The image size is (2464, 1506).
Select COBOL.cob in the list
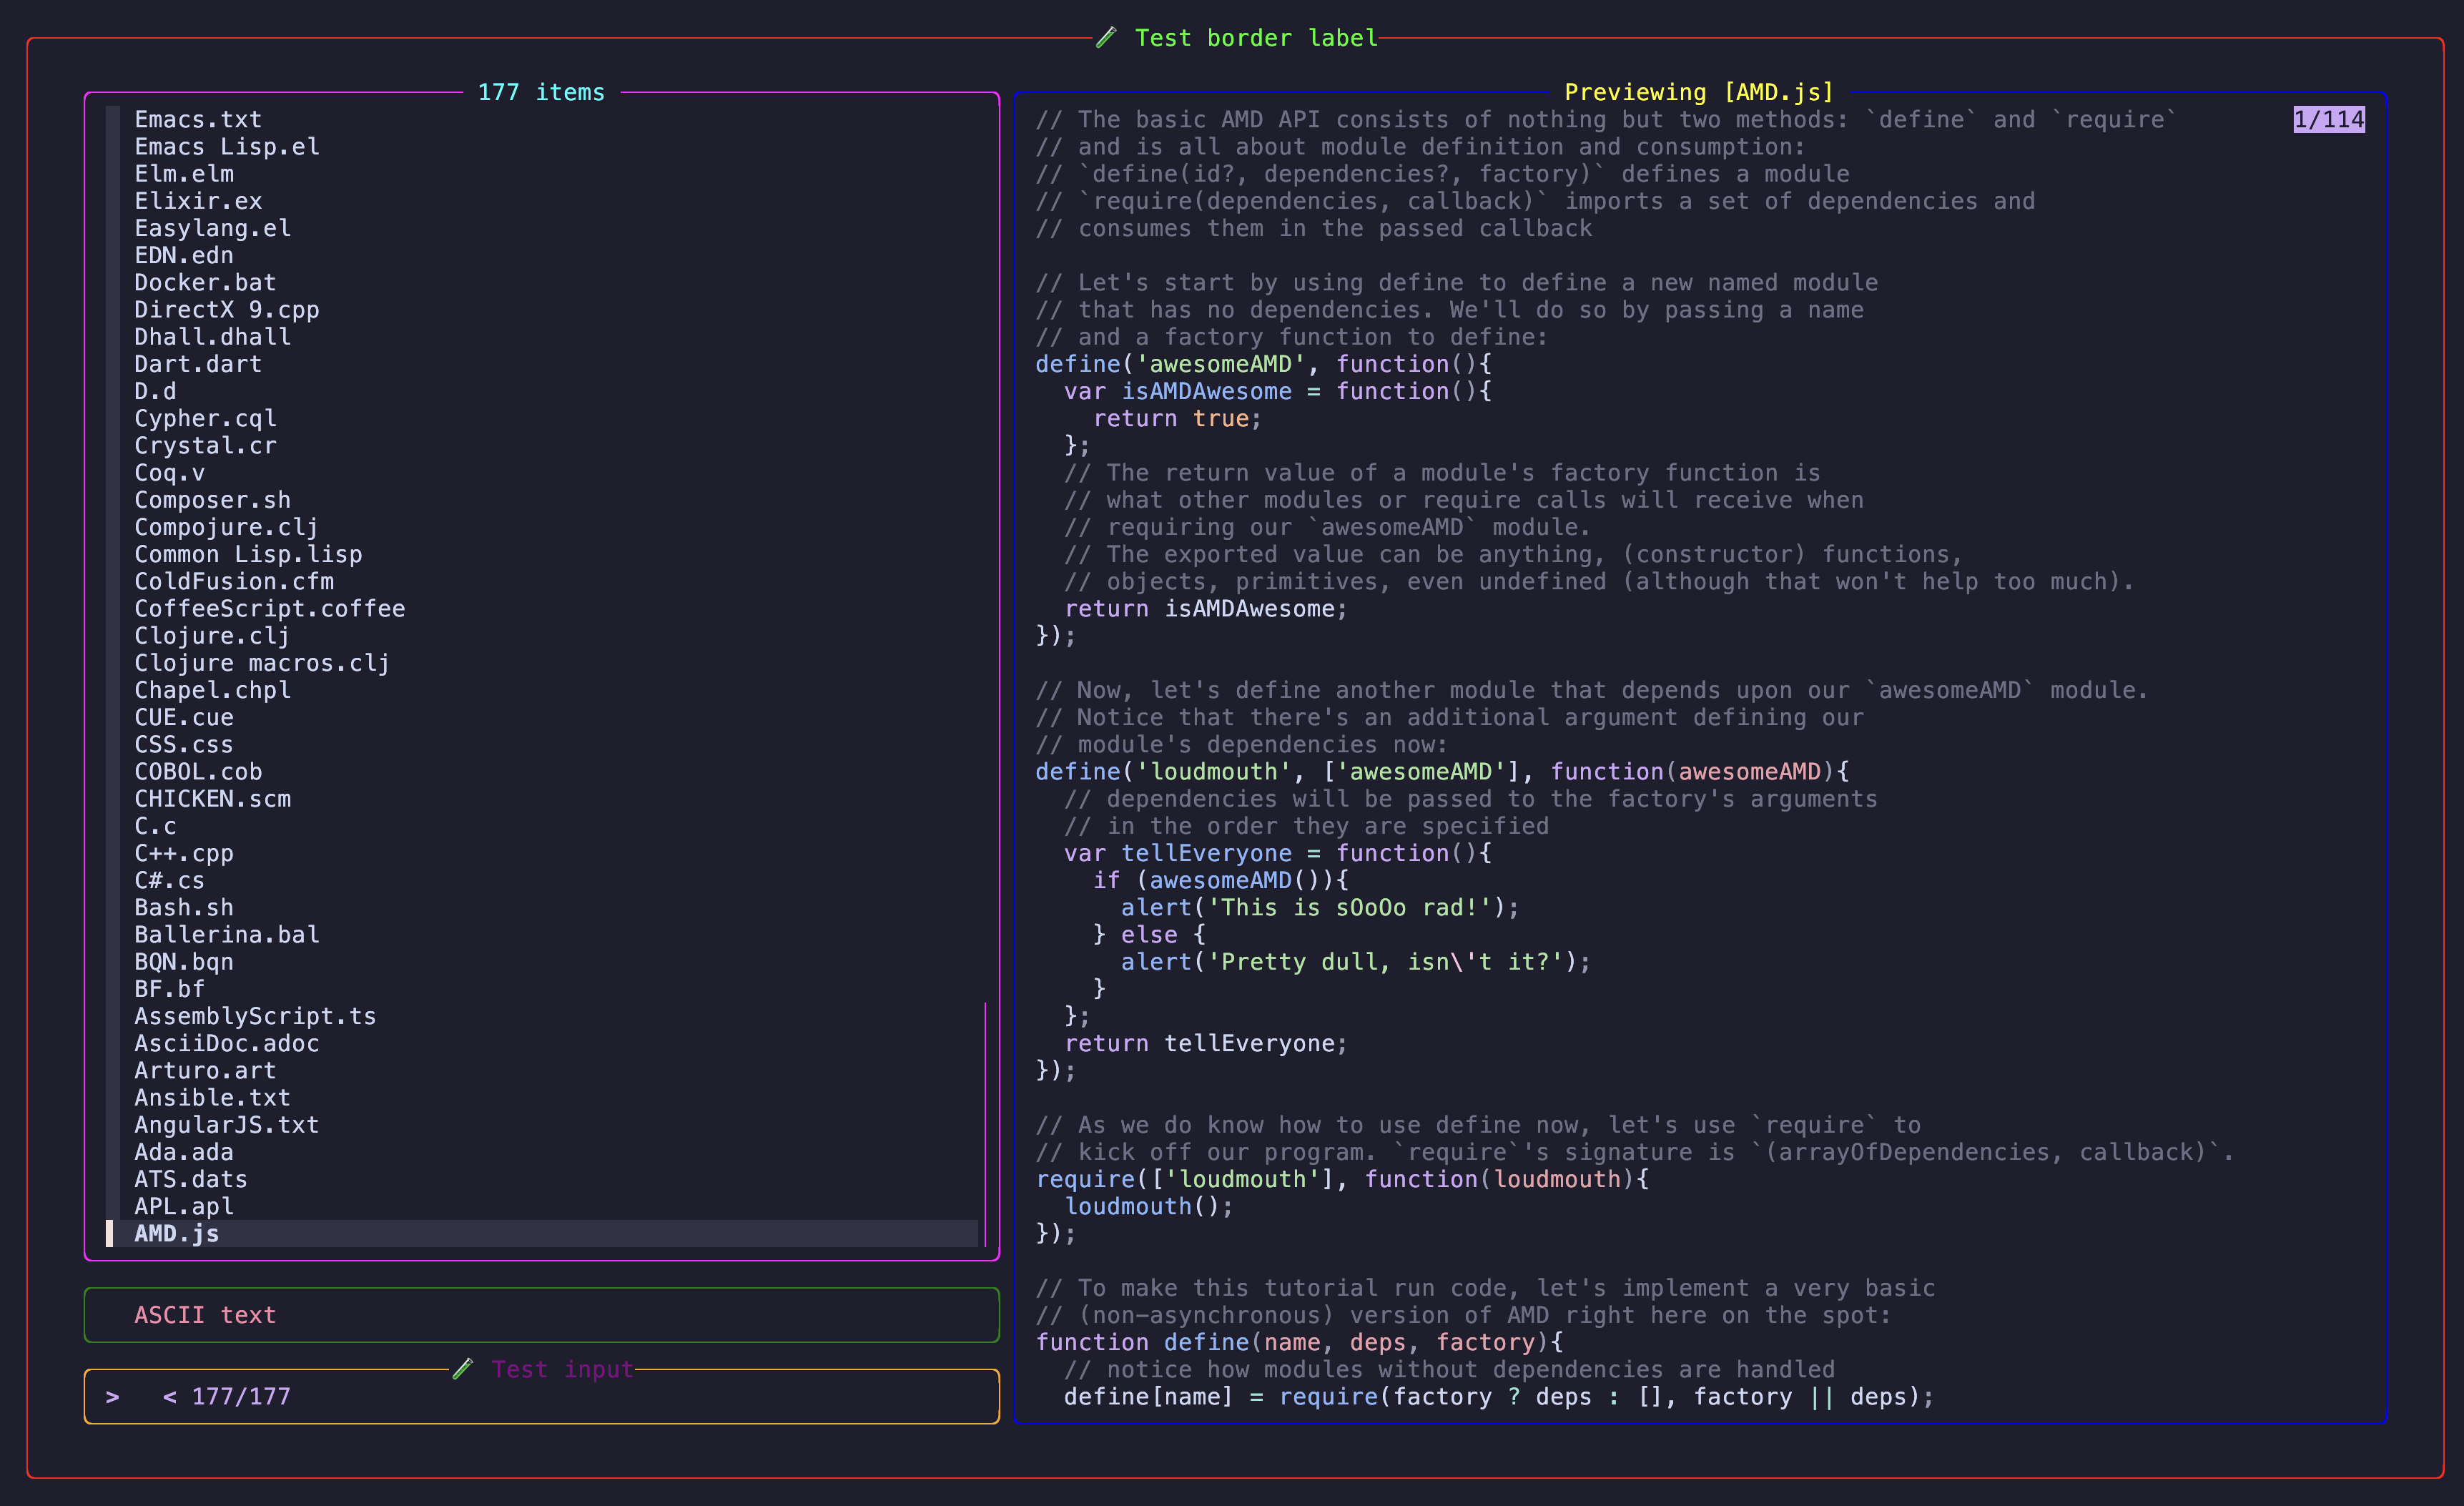198,772
